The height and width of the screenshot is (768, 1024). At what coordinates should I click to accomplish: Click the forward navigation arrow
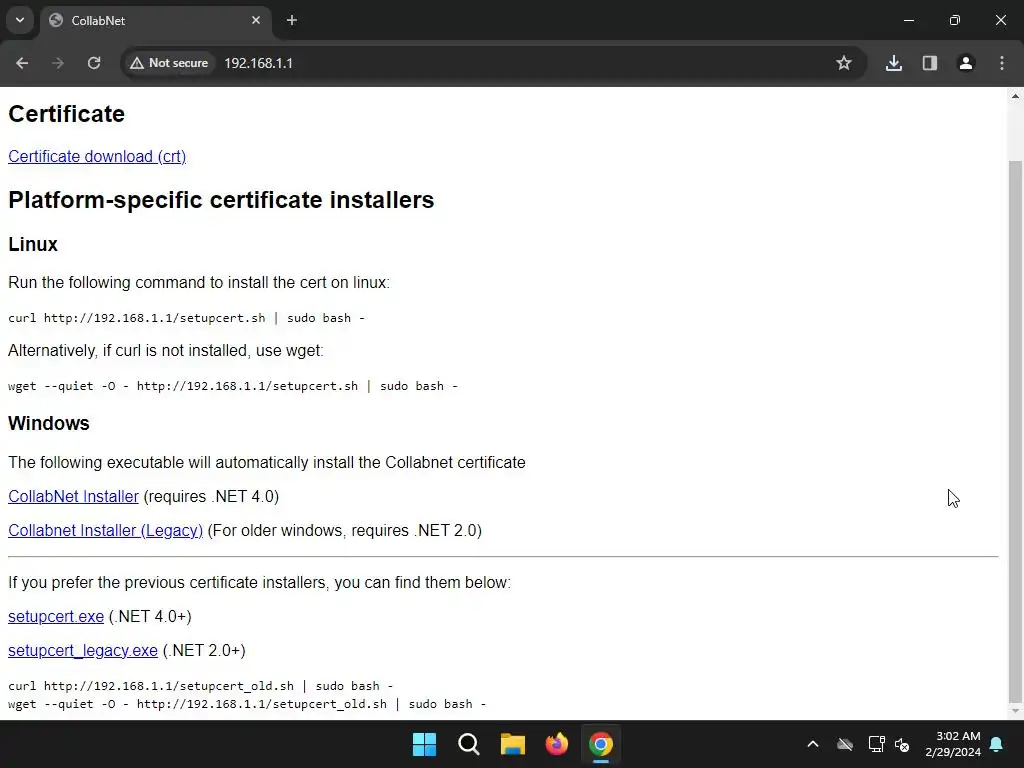tap(58, 63)
